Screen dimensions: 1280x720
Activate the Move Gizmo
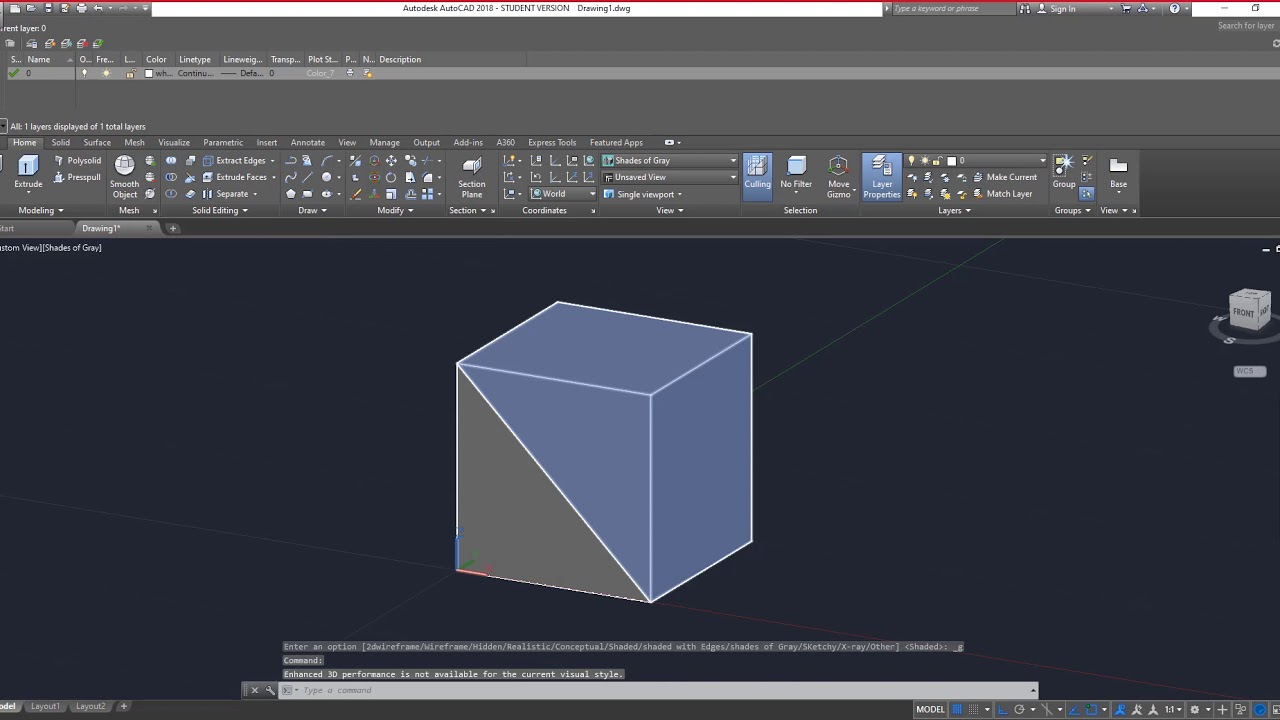pyautogui.click(x=838, y=177)
